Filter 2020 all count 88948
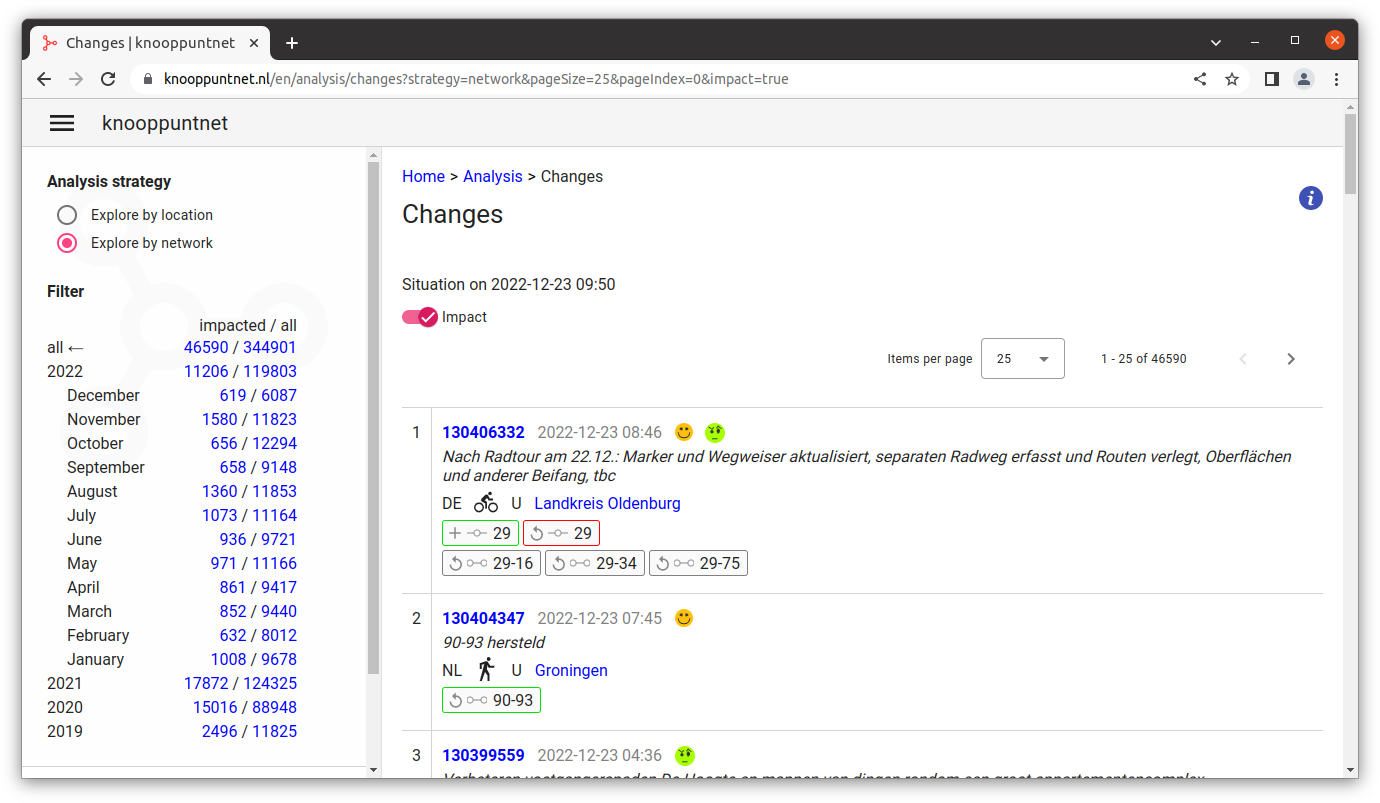Viewport: 1380px width, 803px height. coord(274,707)
